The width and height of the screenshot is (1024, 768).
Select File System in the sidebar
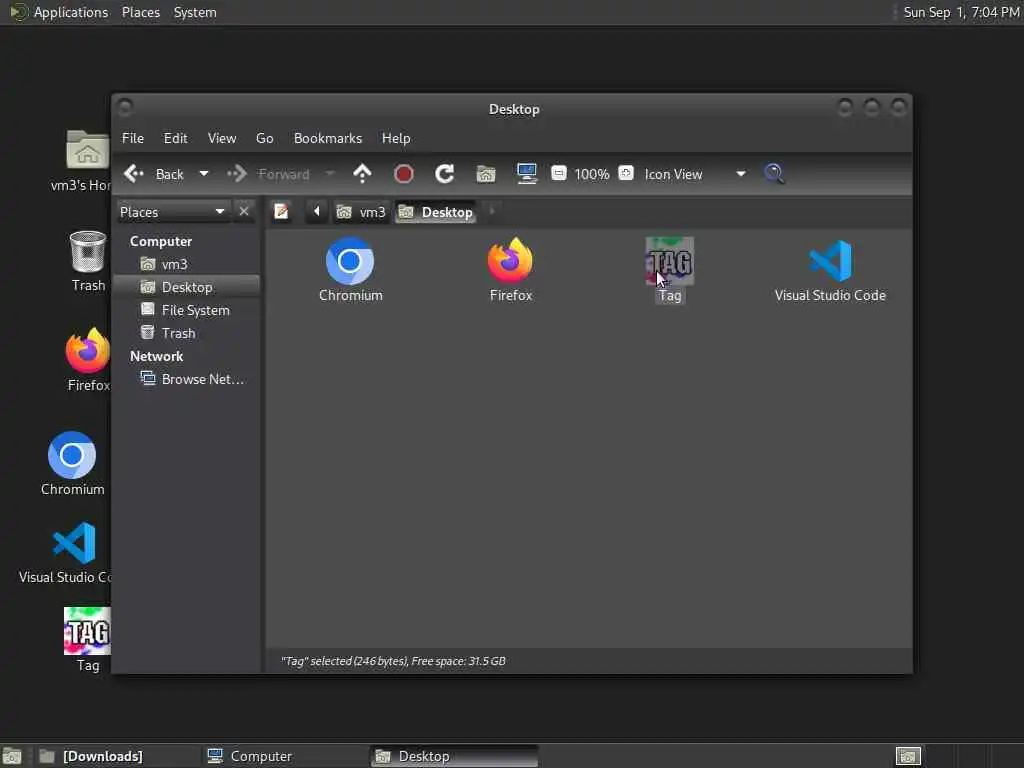[187, 310]
